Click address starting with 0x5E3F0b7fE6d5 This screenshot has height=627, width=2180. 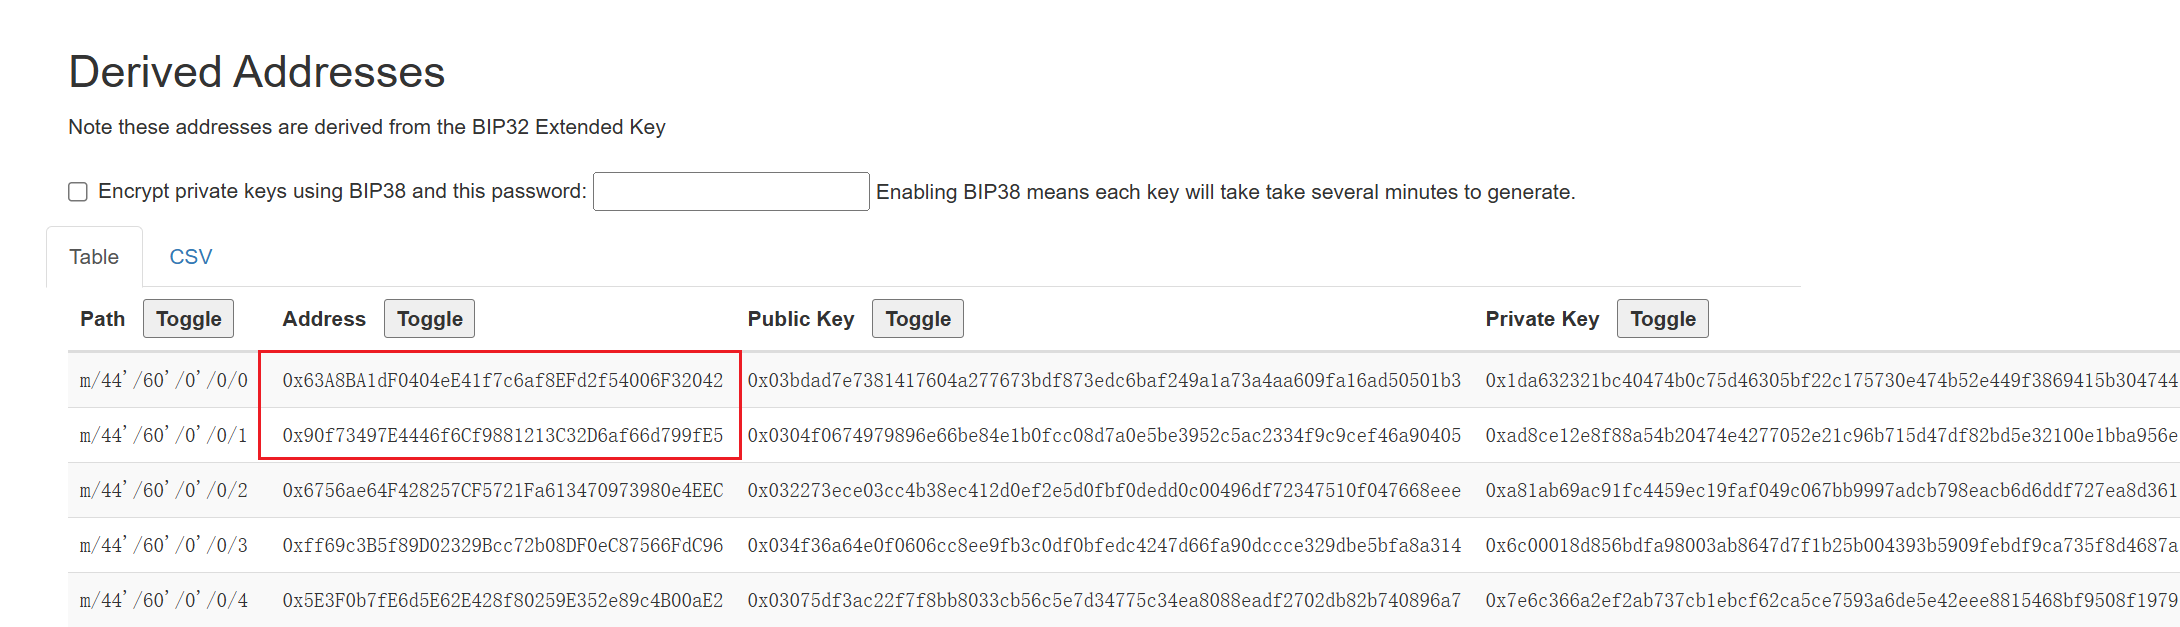pos(502,600)
